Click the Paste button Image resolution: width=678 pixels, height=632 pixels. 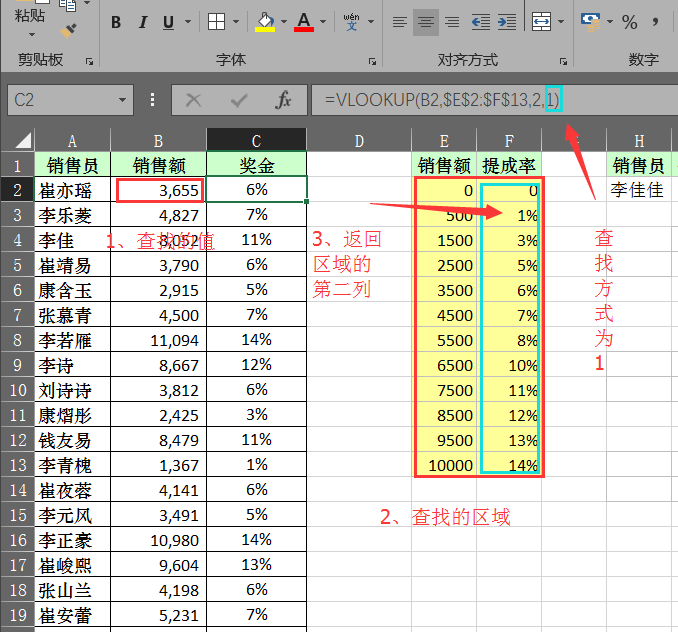(29, 16)
